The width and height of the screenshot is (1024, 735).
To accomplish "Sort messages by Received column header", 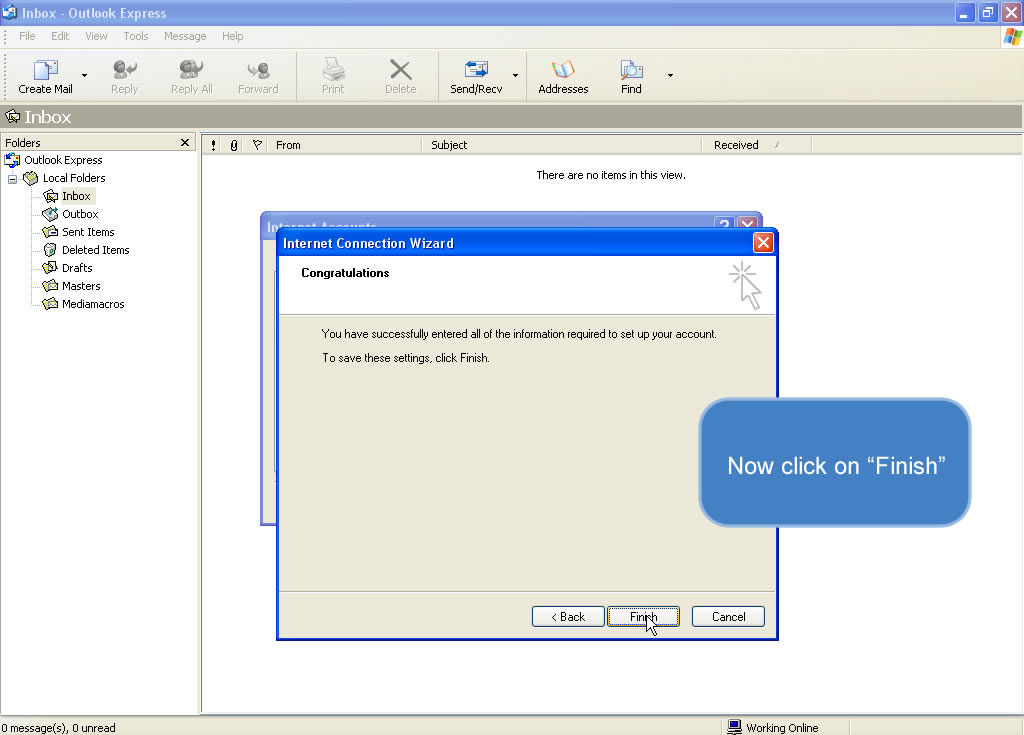I will point(736,145).
